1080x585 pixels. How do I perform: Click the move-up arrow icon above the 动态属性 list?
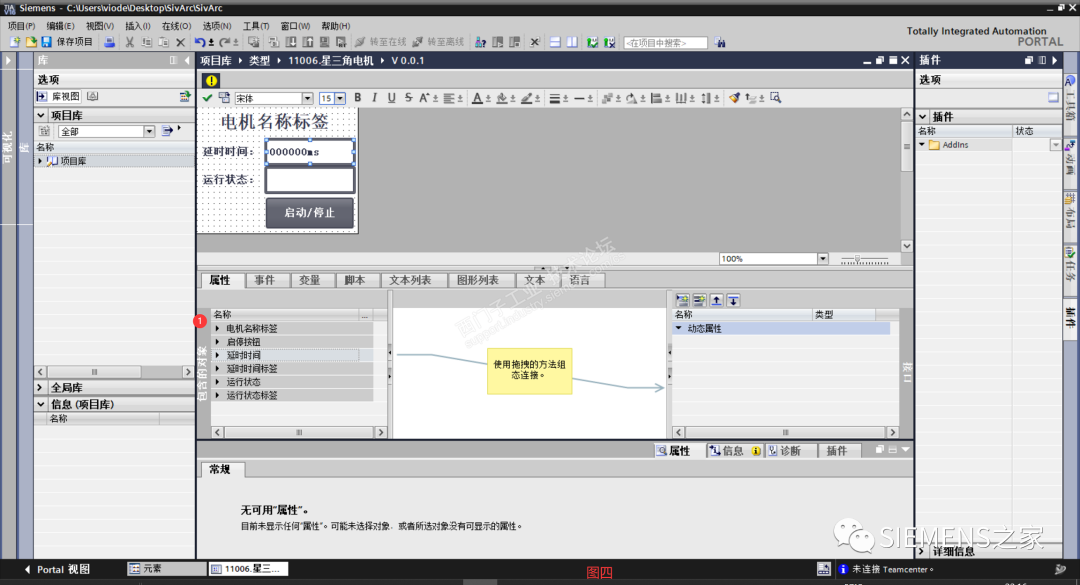click(718, 300)
